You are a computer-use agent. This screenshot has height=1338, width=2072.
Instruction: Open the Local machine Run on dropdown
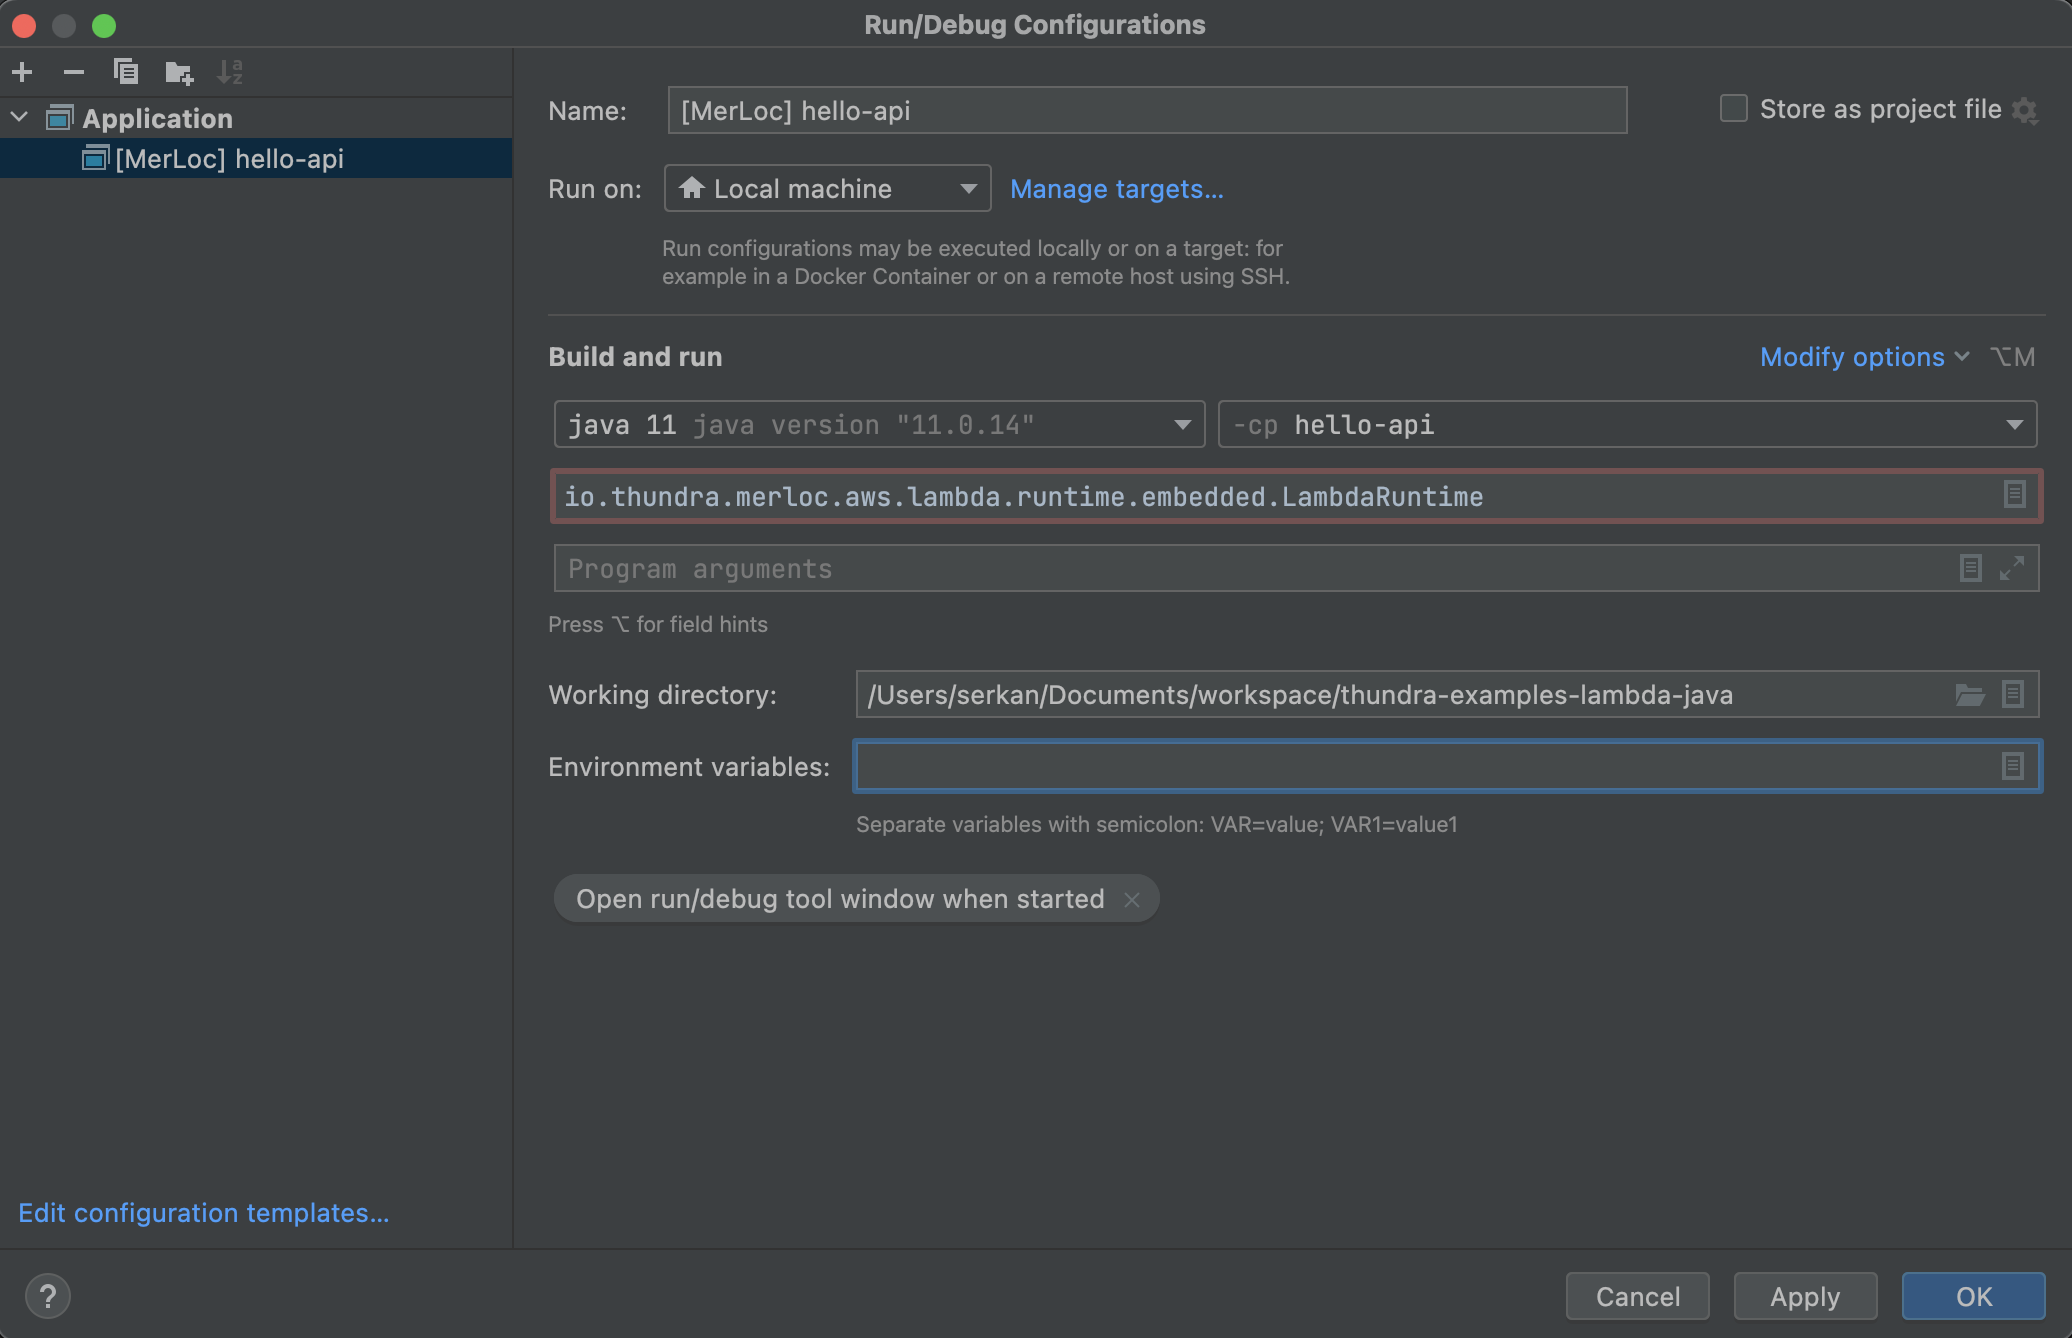[x=827, y=188]
